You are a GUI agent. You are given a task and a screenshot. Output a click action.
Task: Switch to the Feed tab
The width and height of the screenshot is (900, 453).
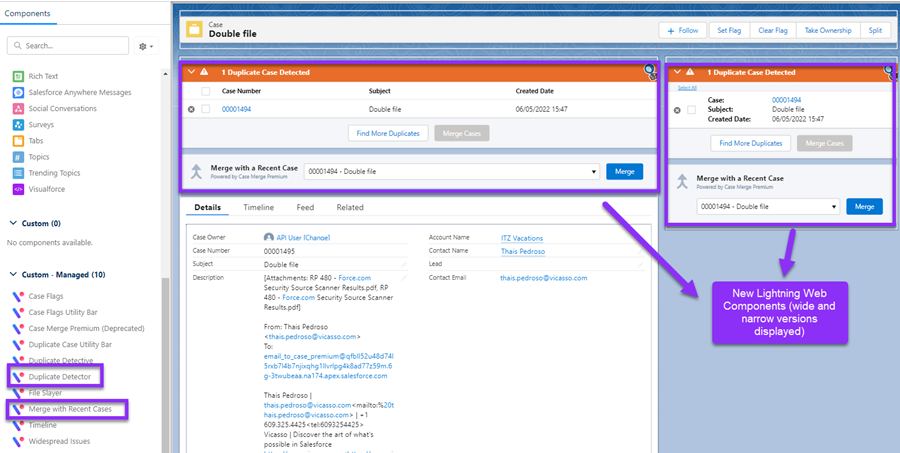coord(305,207)
